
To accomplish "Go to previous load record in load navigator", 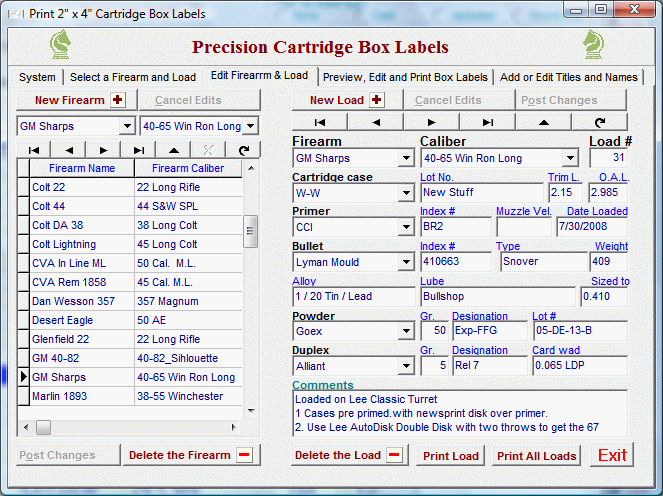I will point(375,122).
